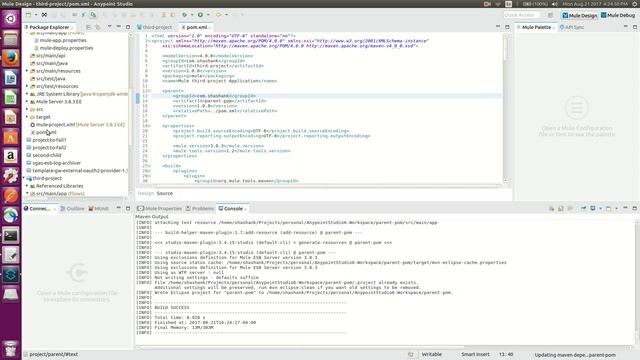Image resolution: width=640 pixels, height=360 pixels.
Task: Open the MUnit tab
Action: pos(98,208)
